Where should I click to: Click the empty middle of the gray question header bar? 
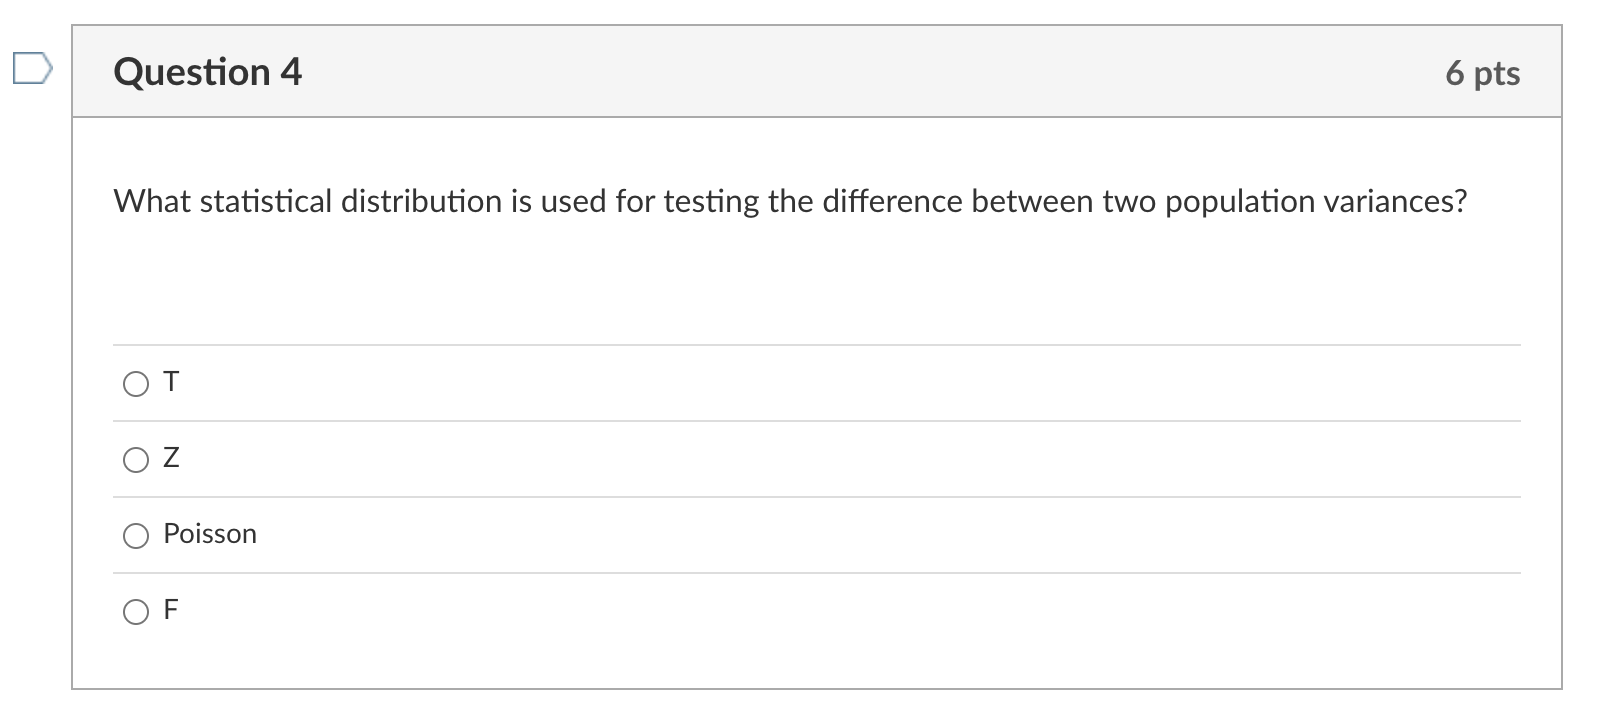coord(850,72)
